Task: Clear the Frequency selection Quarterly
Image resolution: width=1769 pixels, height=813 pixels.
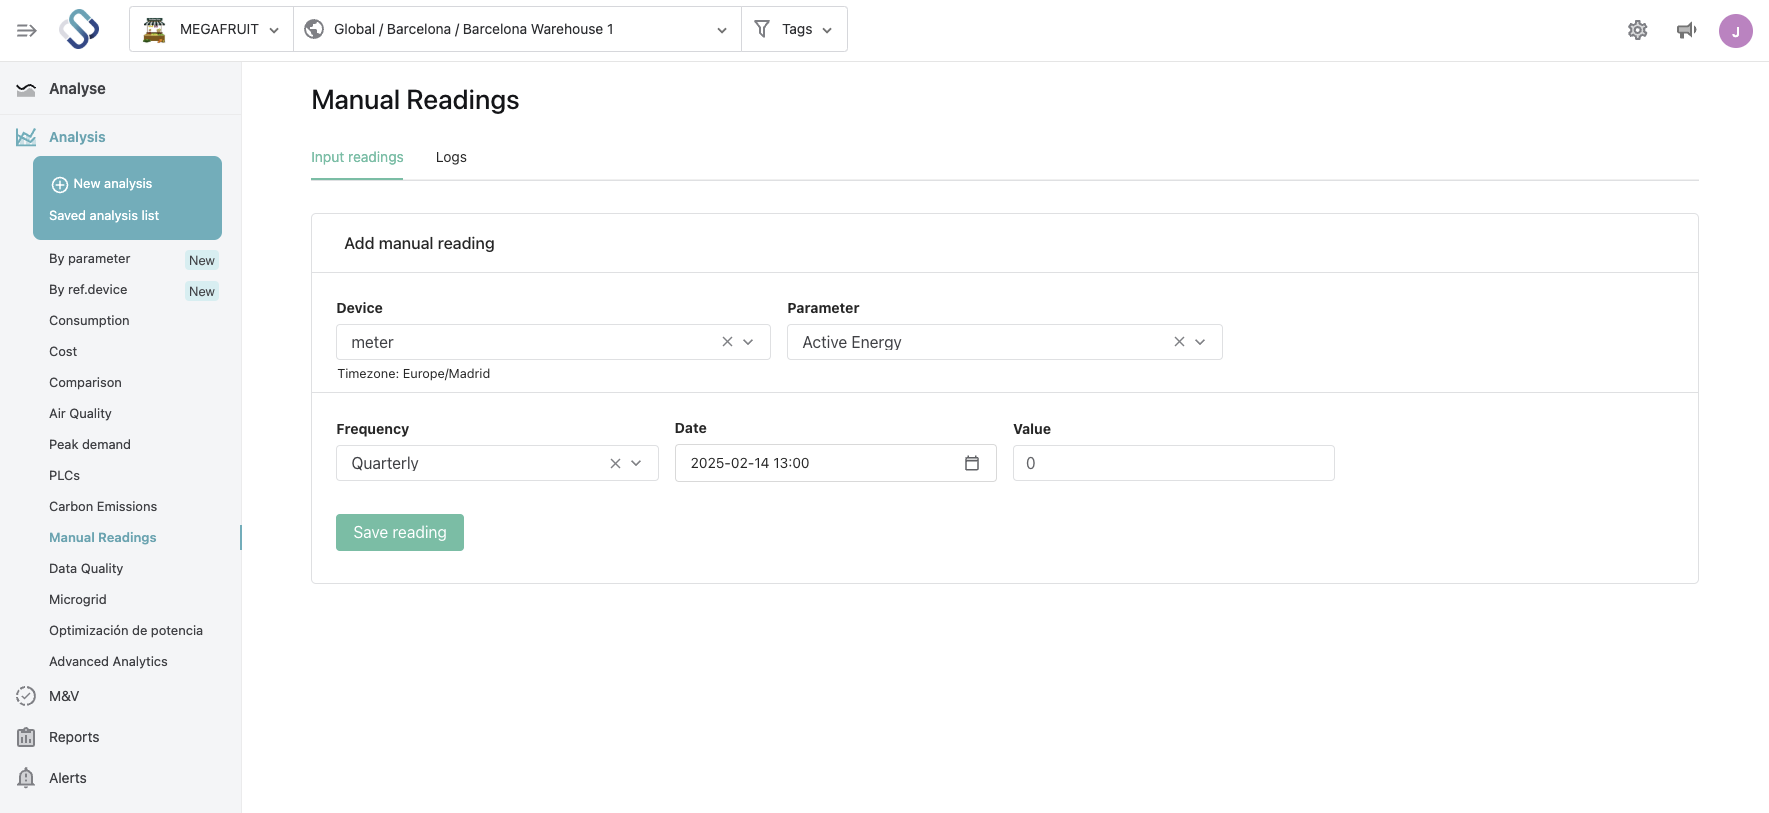Action: coord(615,463)
